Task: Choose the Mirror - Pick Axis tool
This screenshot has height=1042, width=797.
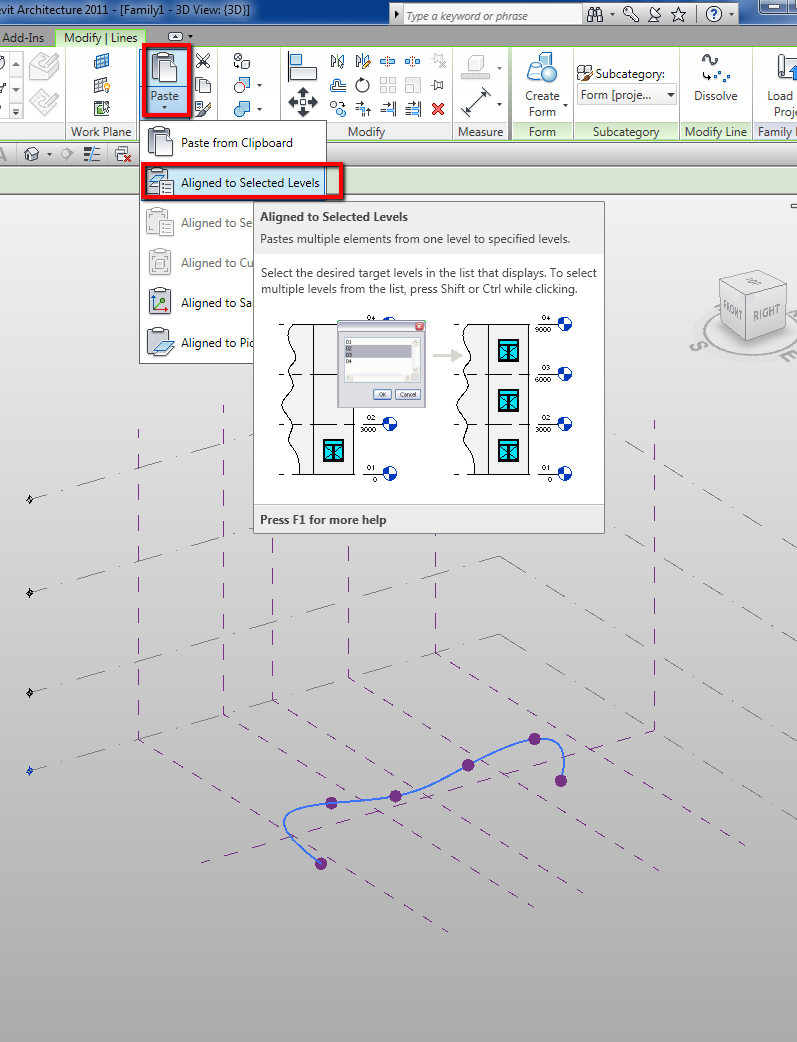Action: (x=338, y=62)
